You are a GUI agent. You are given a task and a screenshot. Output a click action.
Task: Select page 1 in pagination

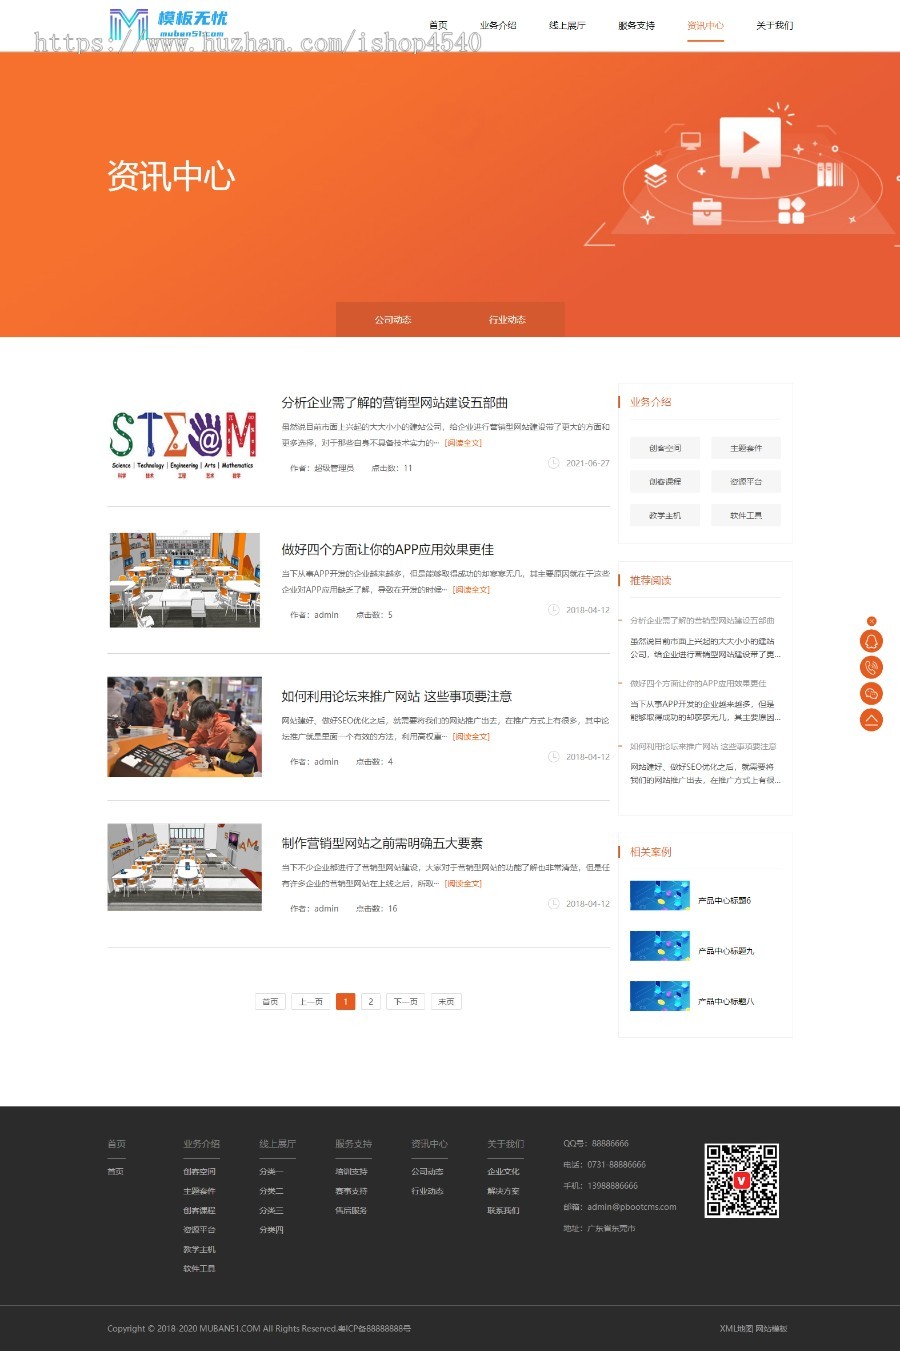pos(345,1001)
